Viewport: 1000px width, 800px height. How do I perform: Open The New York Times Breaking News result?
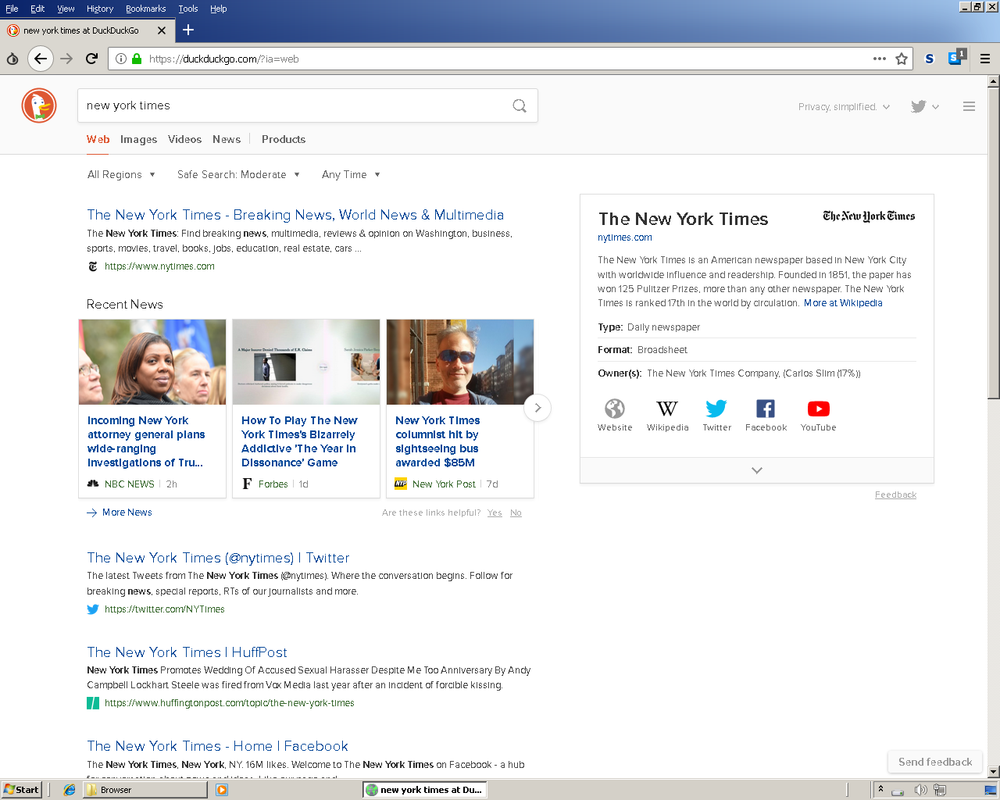pos(295,214)
